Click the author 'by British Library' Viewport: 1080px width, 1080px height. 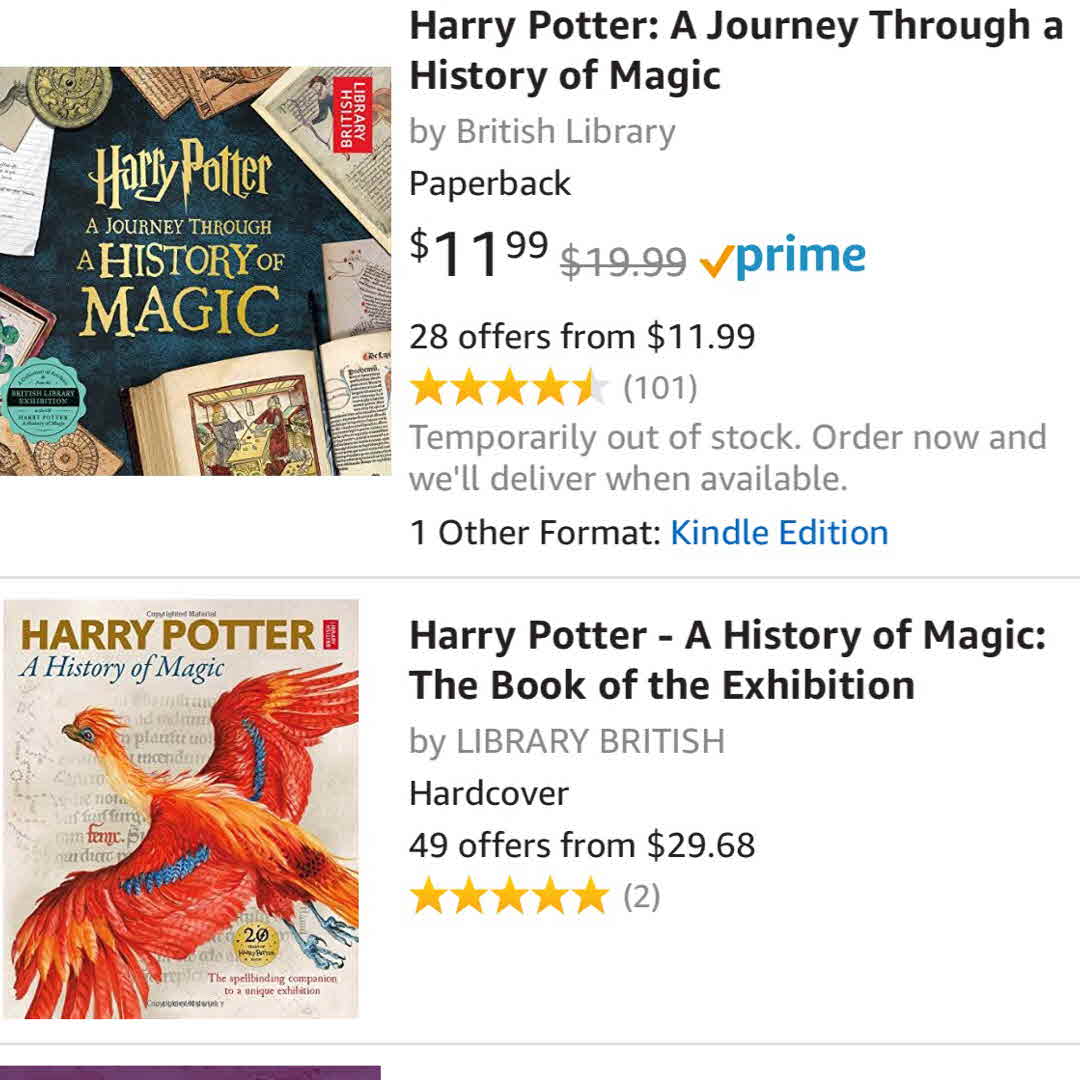click(542, 132)
